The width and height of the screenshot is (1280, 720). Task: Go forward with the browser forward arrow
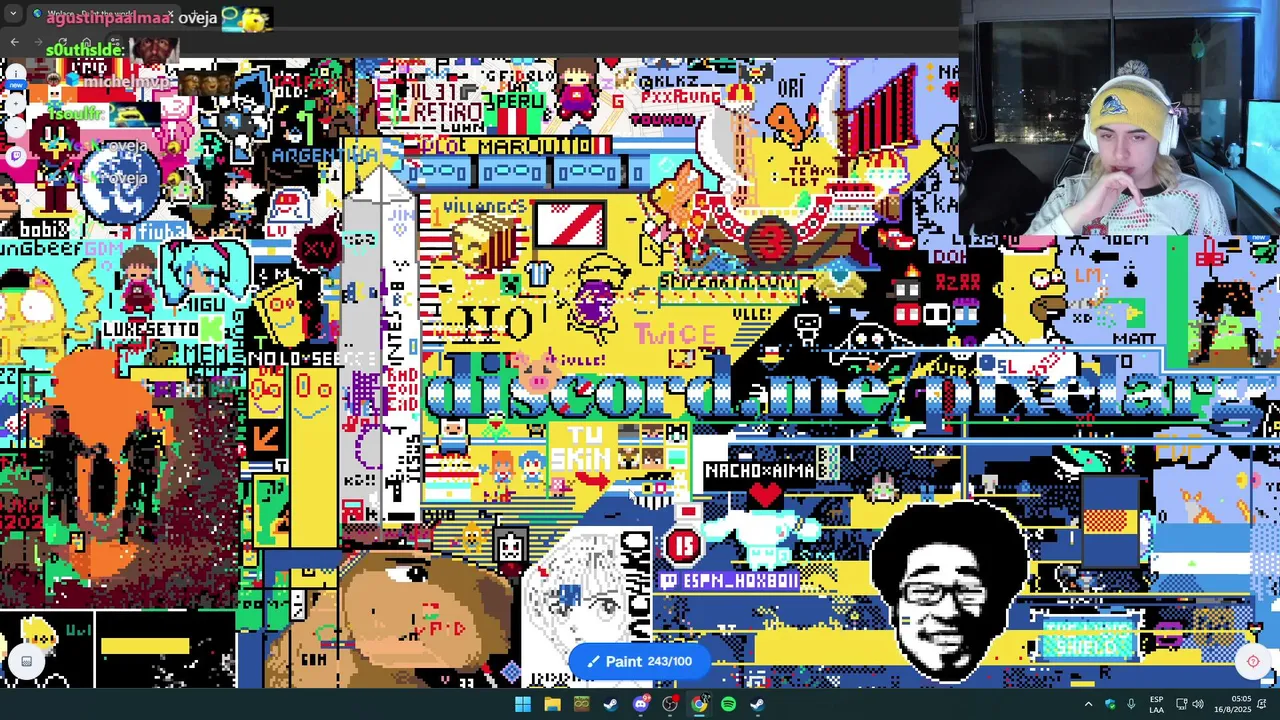(x=38, y=42)
